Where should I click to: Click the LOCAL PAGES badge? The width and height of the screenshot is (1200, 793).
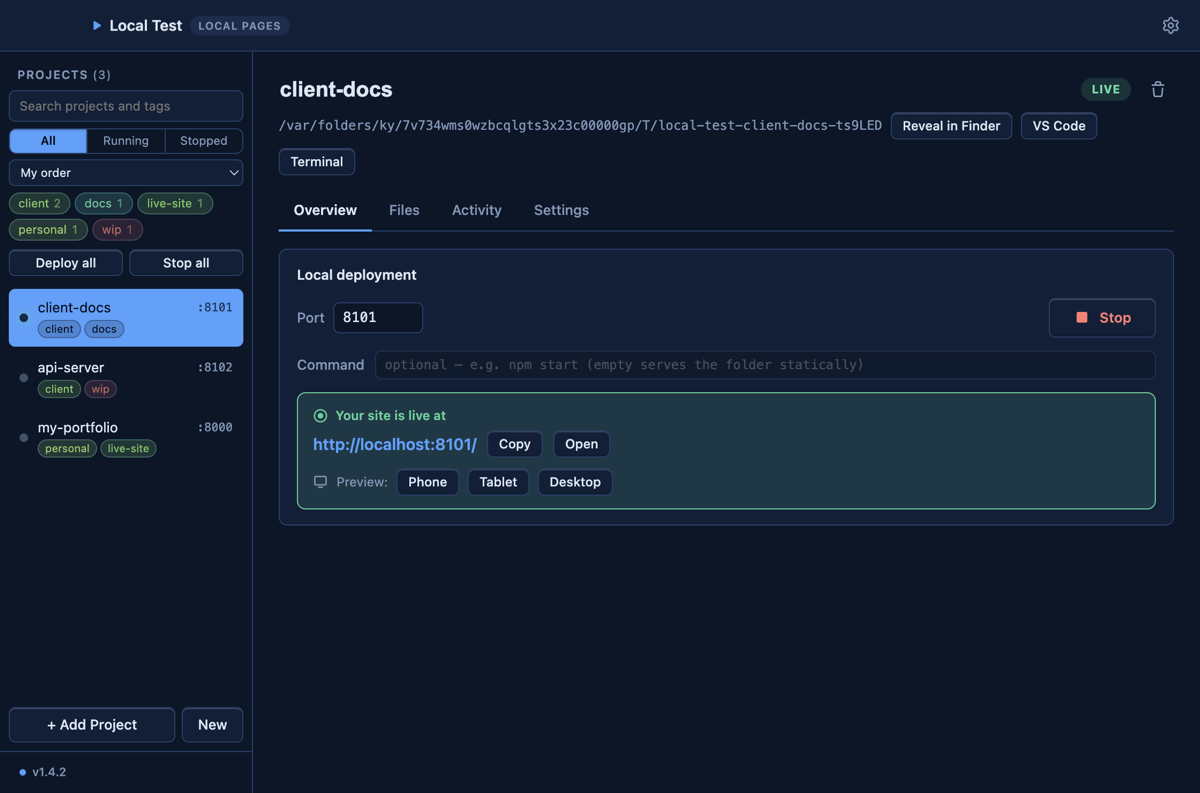(x=239, y=26)
